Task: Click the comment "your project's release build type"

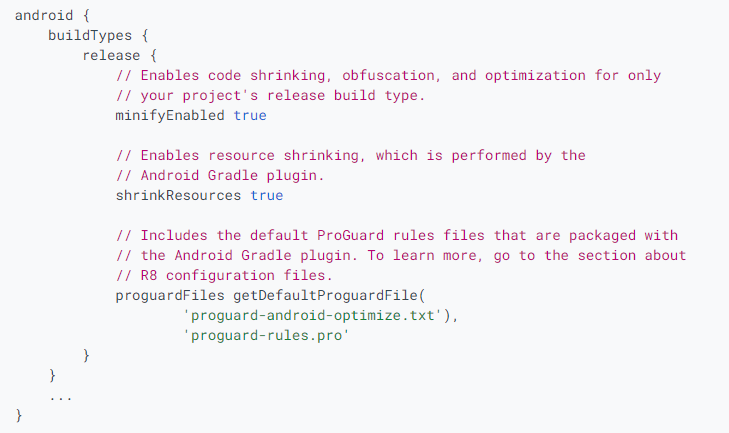Action: click(270, 95)
